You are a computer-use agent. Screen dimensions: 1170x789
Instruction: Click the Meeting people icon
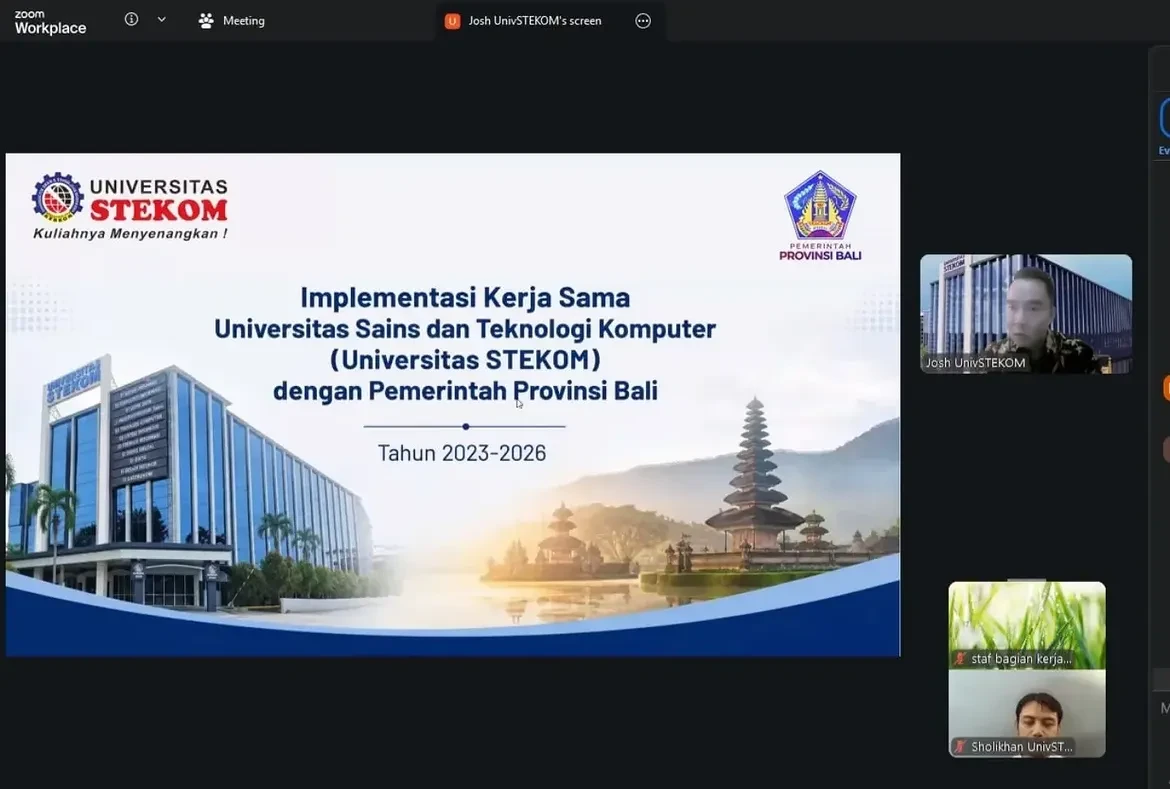pos(206,21)
